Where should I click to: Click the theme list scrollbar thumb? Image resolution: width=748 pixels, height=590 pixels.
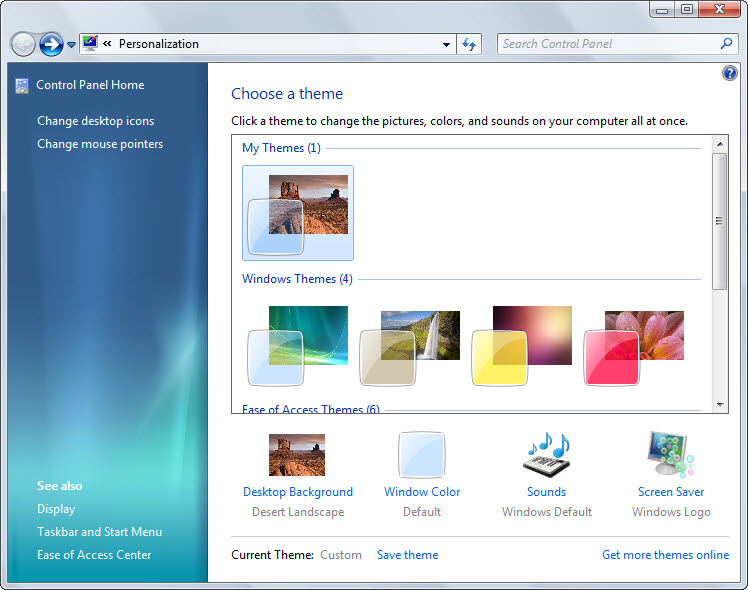[x=720, y=221]
